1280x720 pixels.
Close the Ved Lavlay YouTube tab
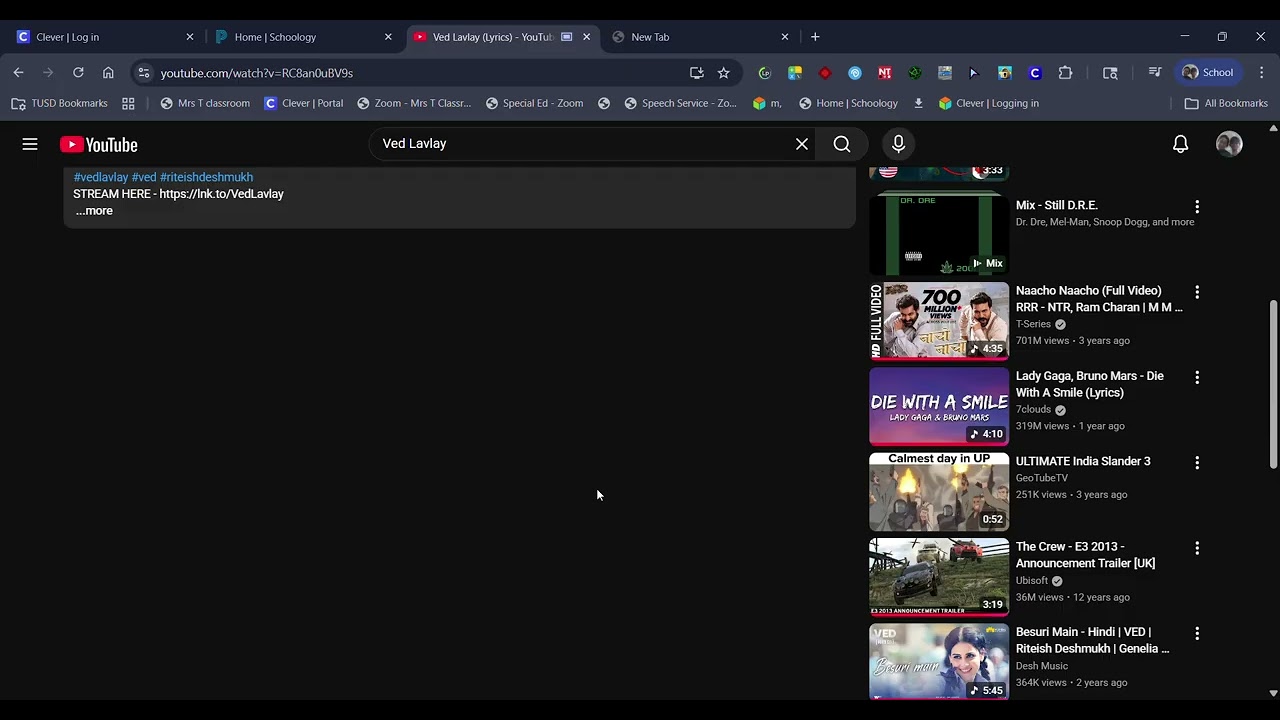[587, 37]
